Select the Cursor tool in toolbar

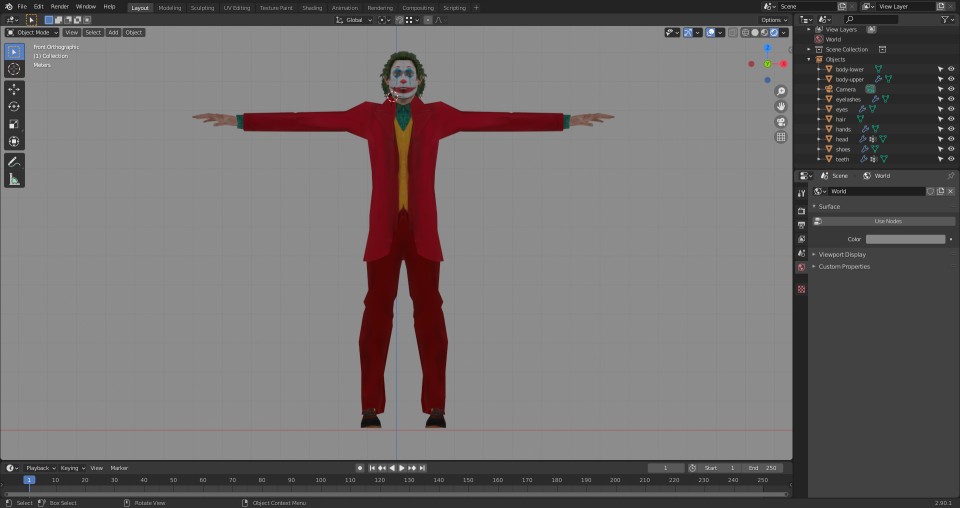(14, 69)
